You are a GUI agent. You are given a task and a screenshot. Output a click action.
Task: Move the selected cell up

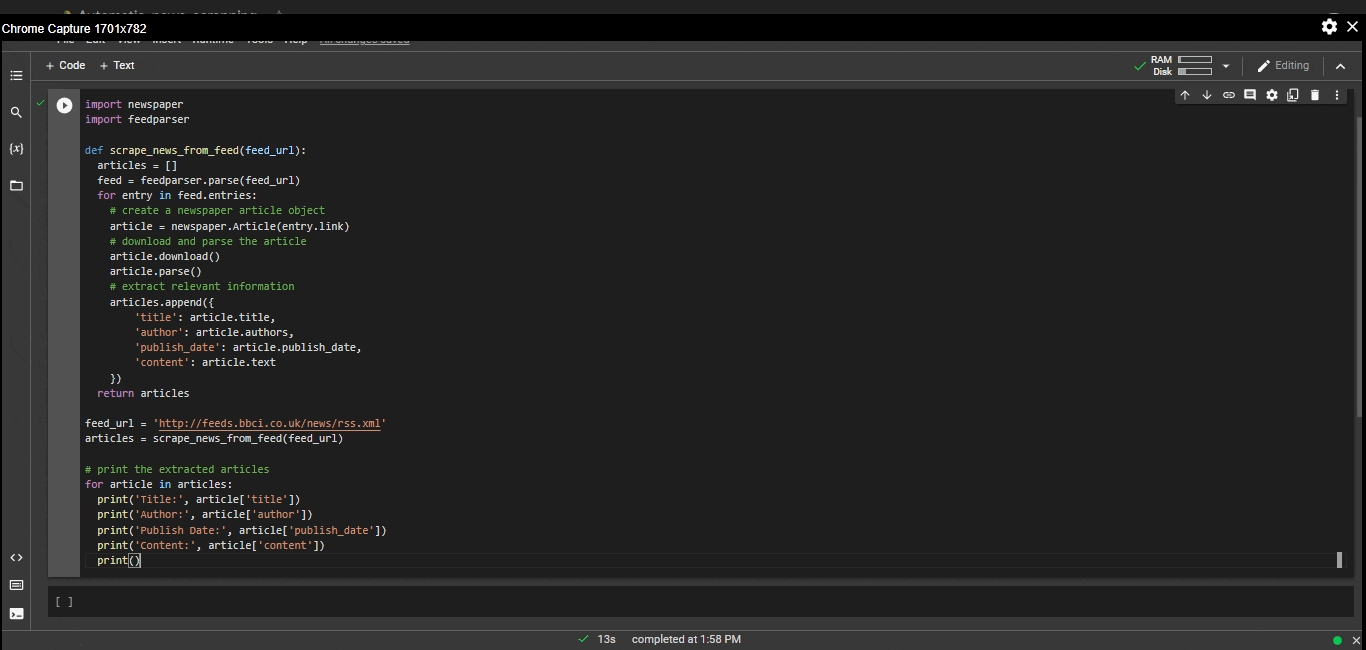point(1185,95)
